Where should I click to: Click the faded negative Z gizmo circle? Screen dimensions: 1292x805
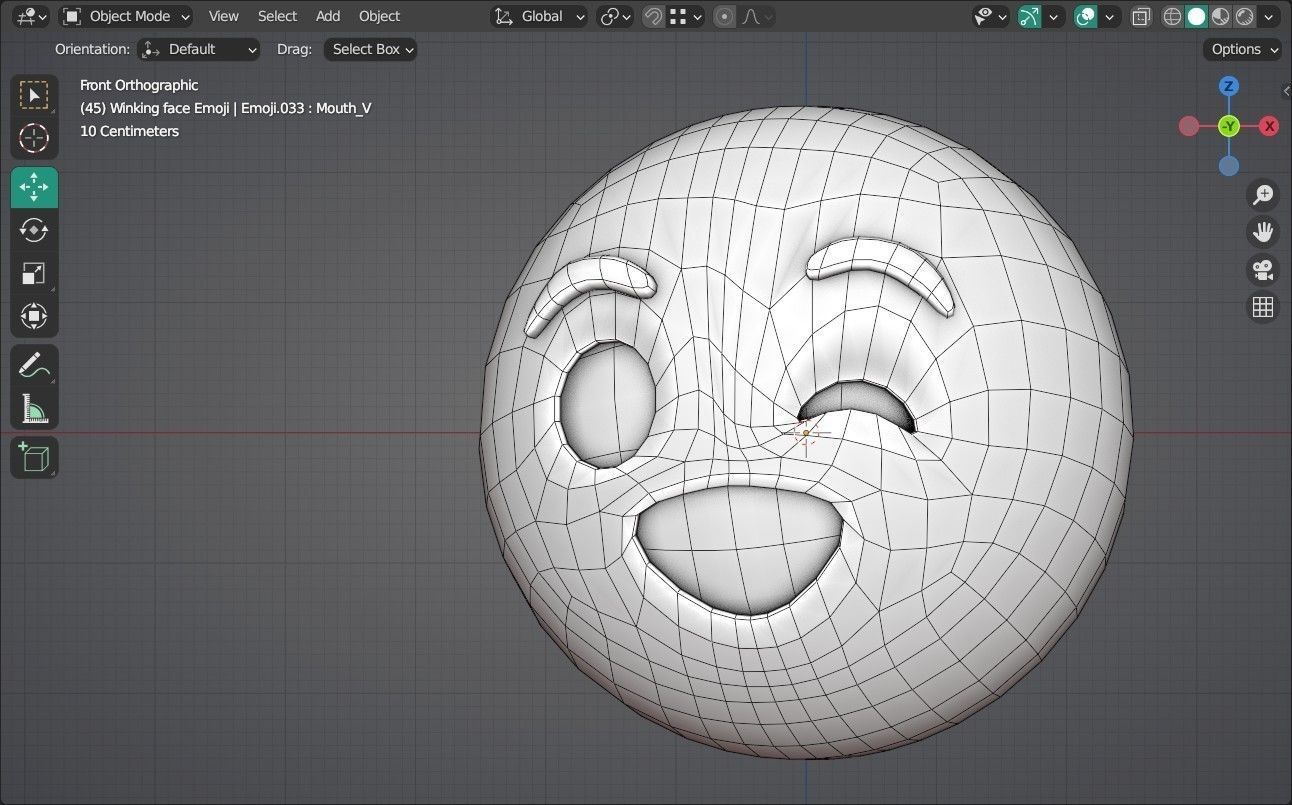[1229, 166]
